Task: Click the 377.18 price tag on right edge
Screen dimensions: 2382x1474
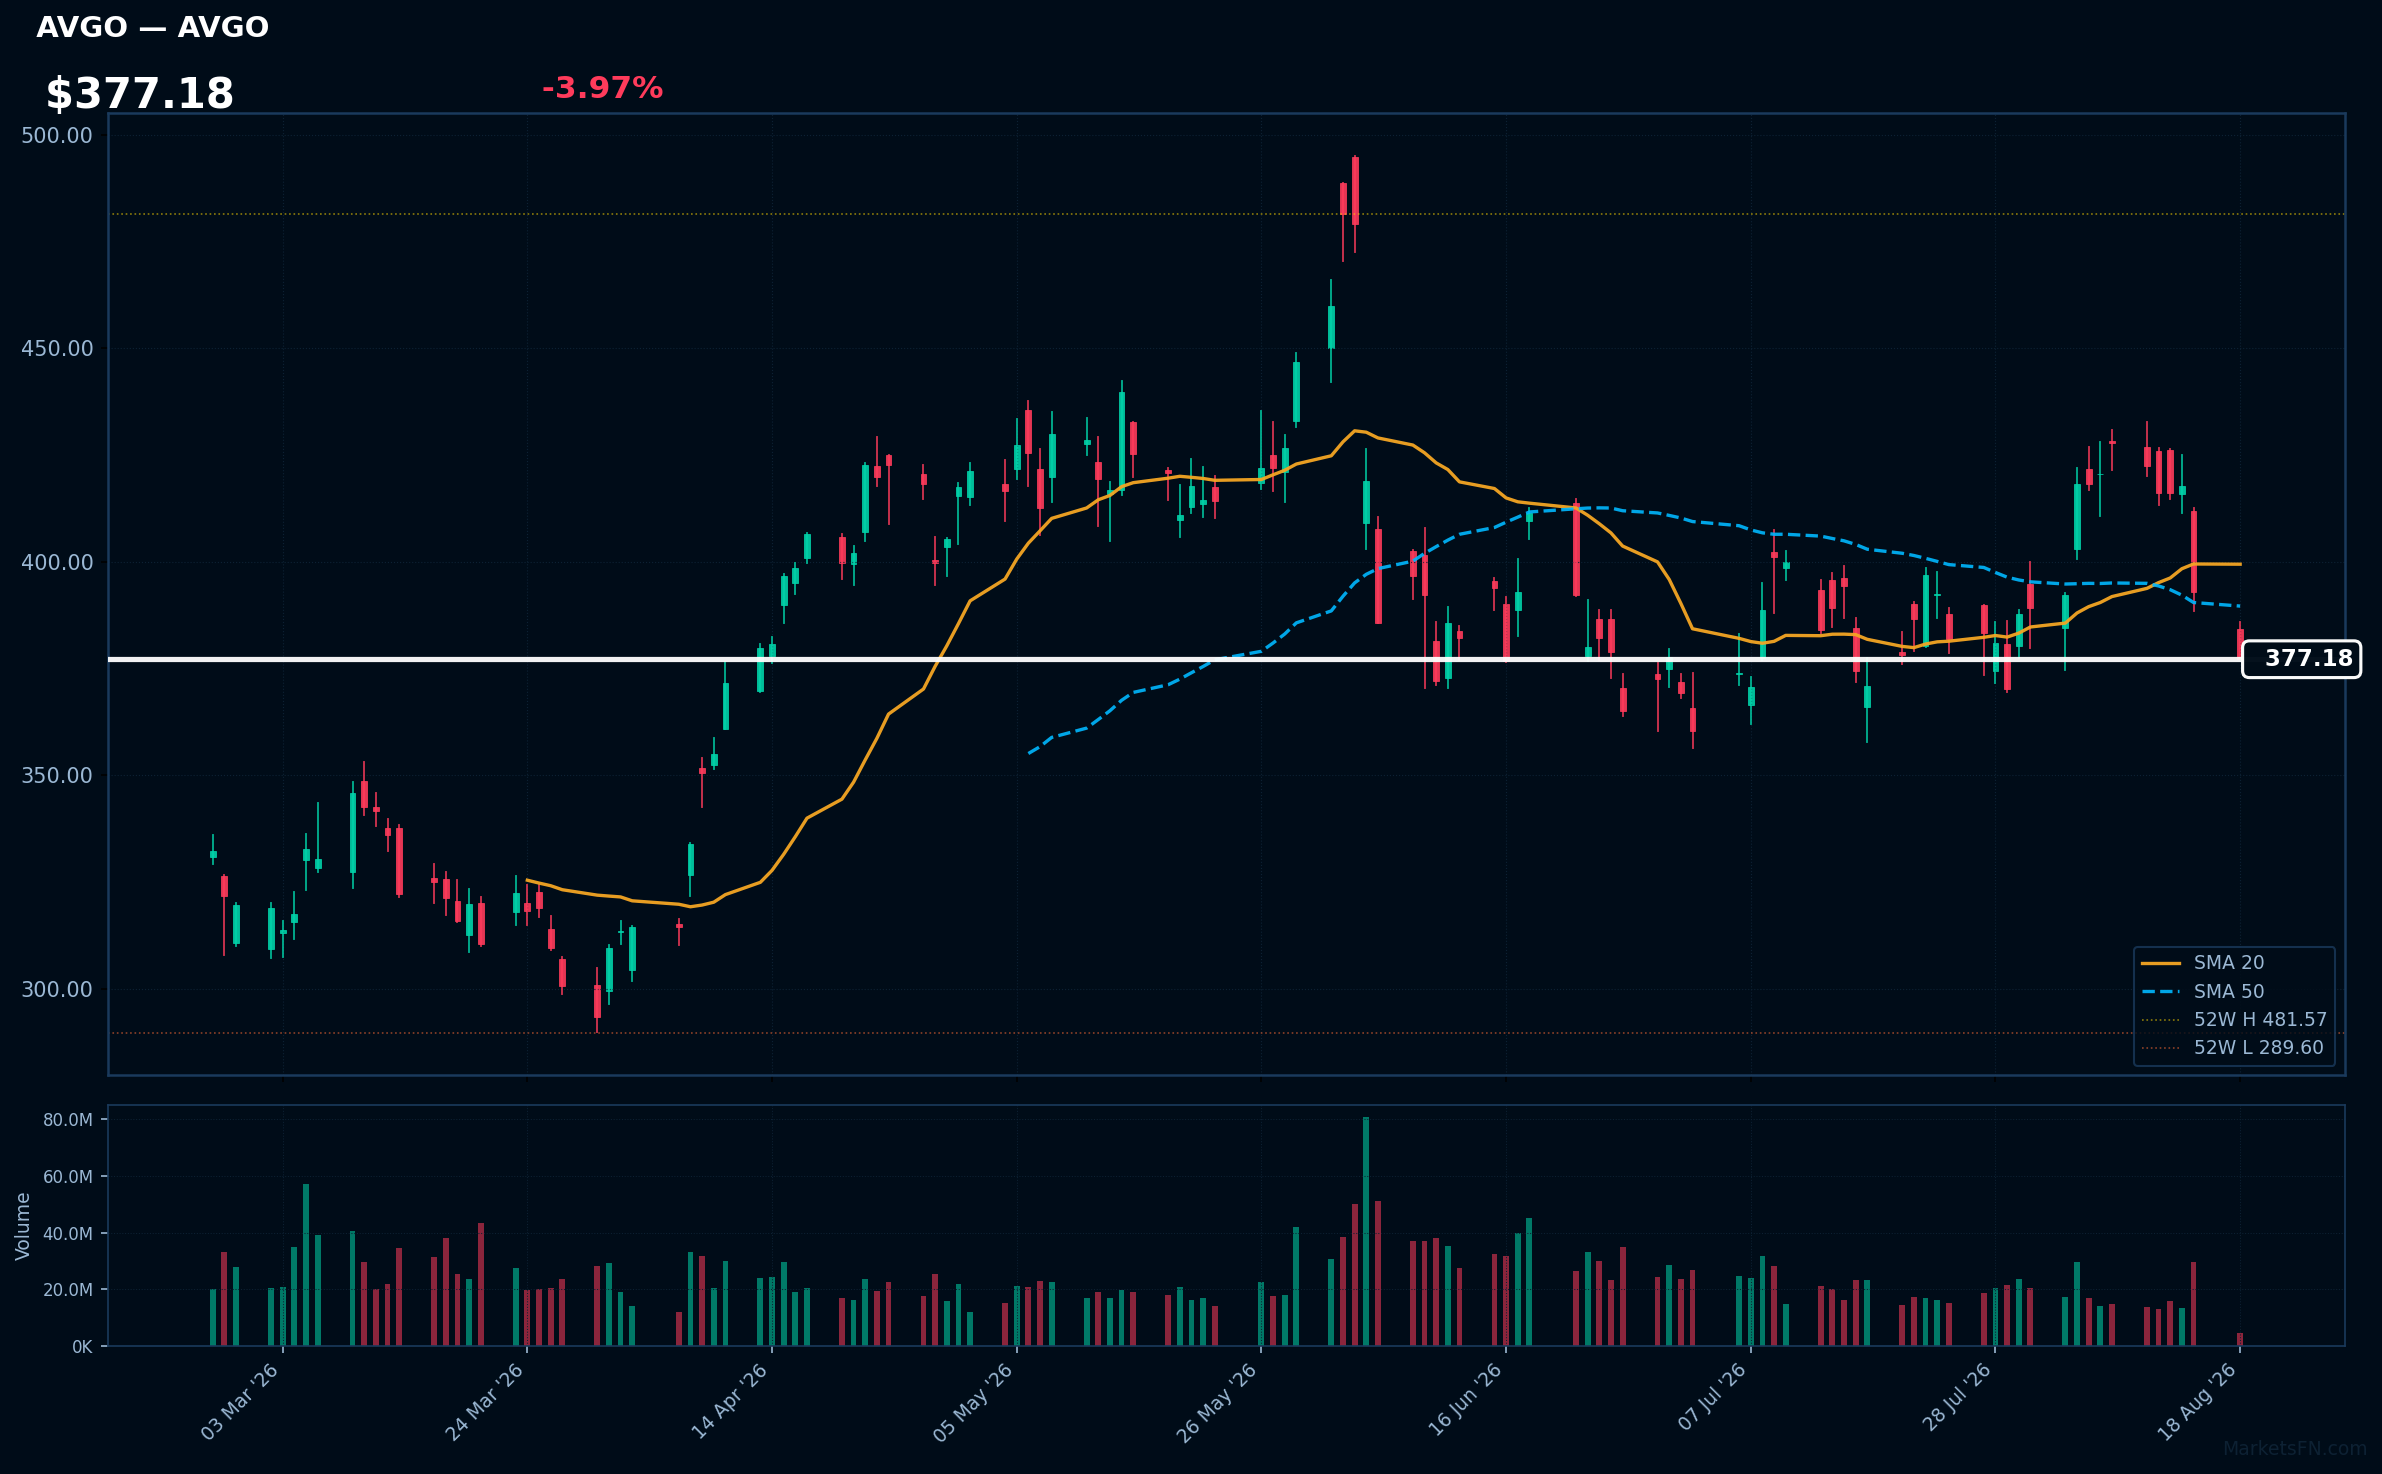Action: pyautogui.click(x=2301, y=659)
